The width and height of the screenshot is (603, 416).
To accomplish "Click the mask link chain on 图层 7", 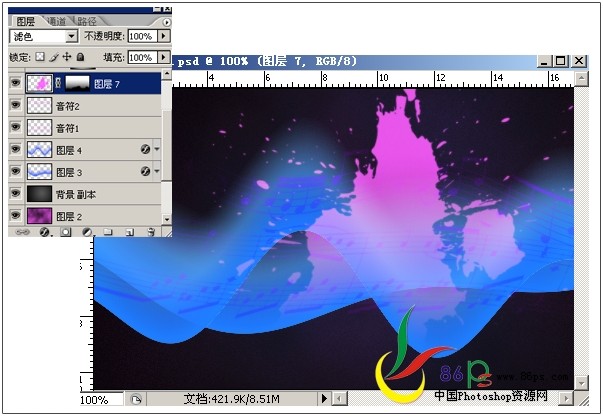I will pyautogui.click(x=58, y=83).
